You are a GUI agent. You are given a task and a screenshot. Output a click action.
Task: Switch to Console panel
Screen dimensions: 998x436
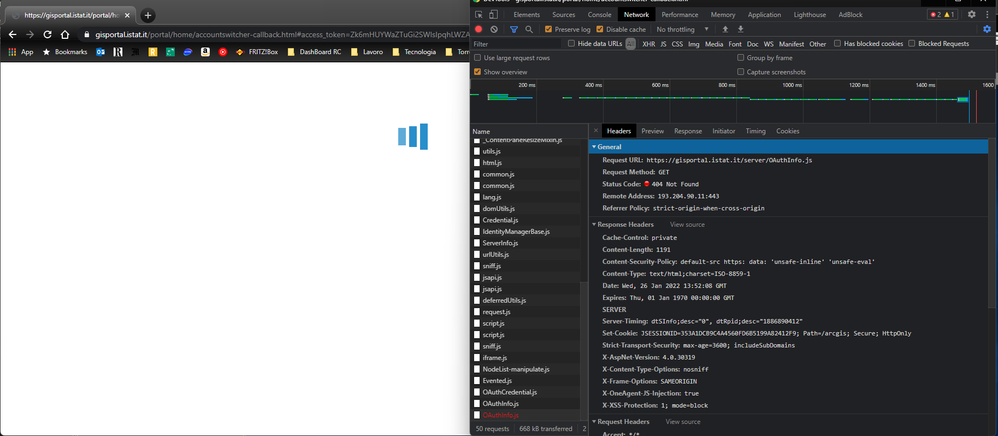coord(599,15)
